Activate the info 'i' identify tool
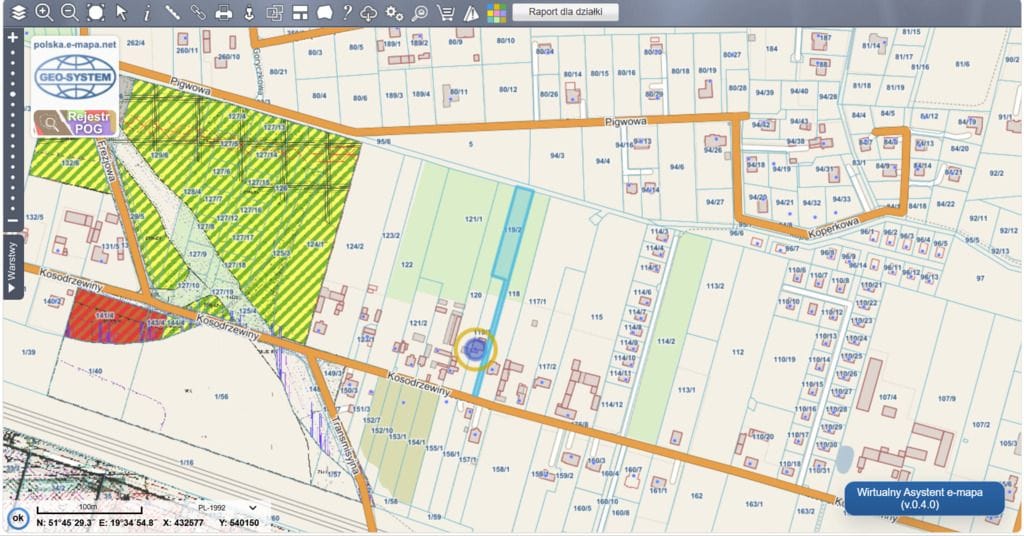 pyautogui.click(x=147, y=13)
